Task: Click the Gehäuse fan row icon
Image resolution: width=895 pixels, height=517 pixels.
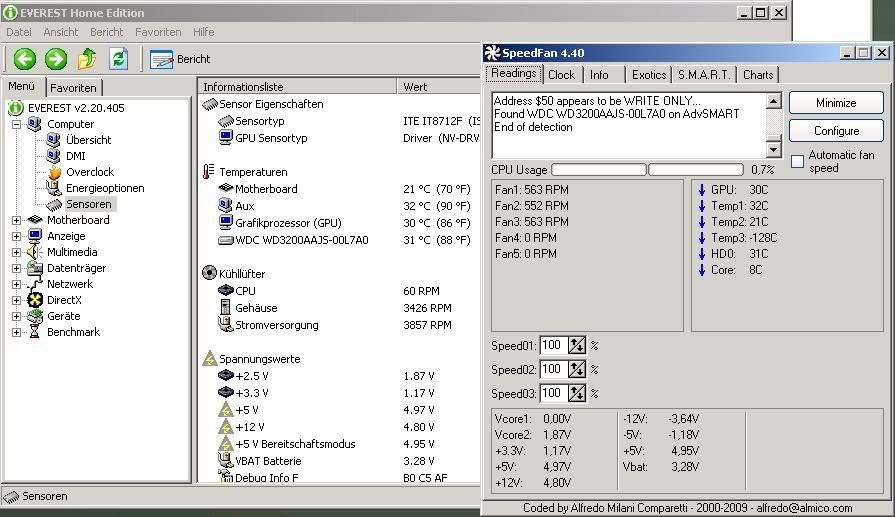Action: (225, 307)
